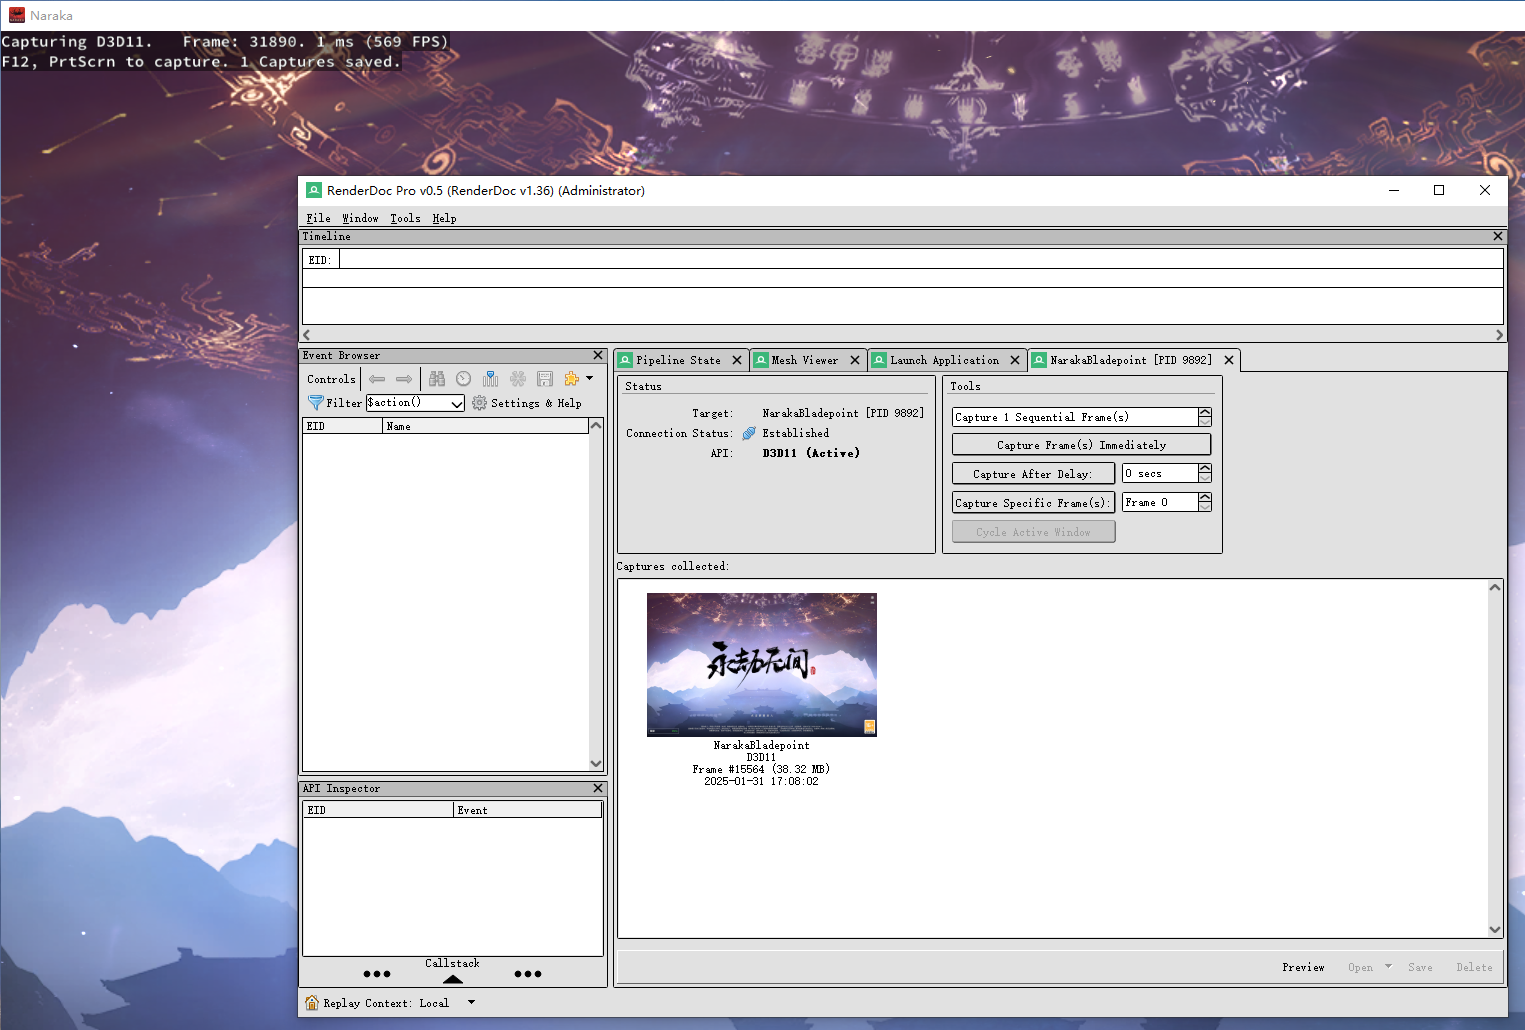Image resolution: width=1525 pixels, height=1030 pixels.
Task: Switch to the Mesh Viewer tab
Action: [x=804, y=360]
